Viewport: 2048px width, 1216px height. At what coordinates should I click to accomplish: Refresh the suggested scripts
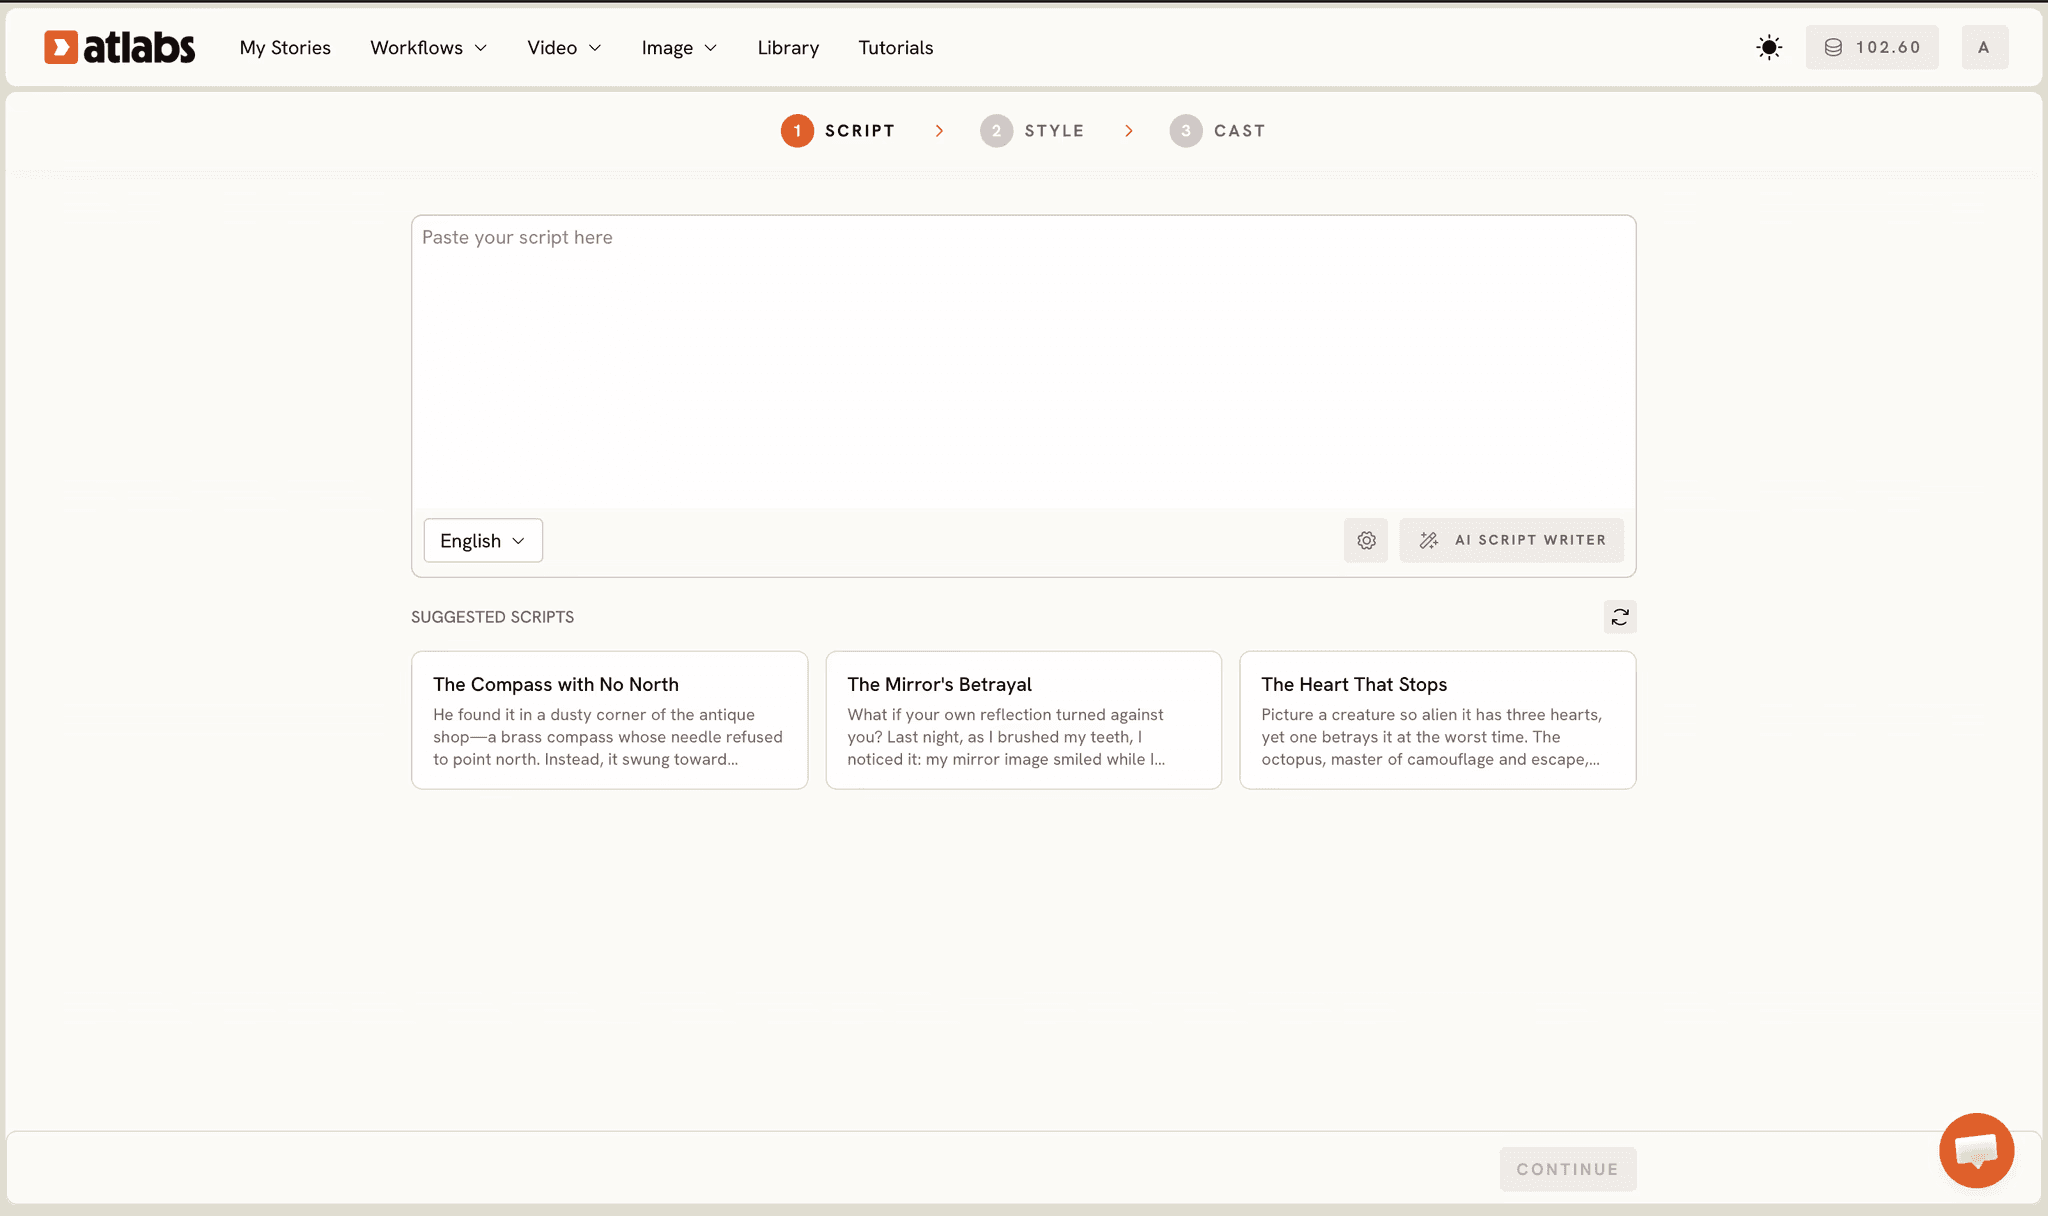pos(1620,617)
